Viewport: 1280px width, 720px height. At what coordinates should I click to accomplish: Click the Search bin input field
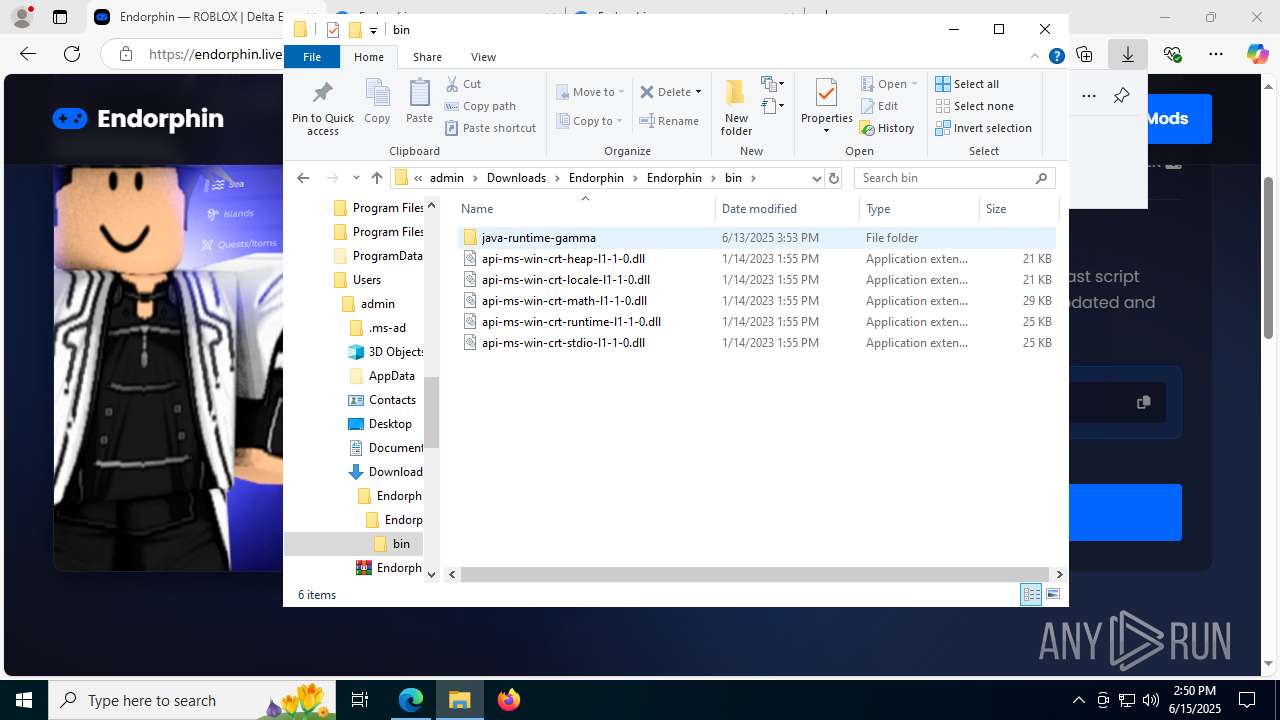click(x=944, y=178)
